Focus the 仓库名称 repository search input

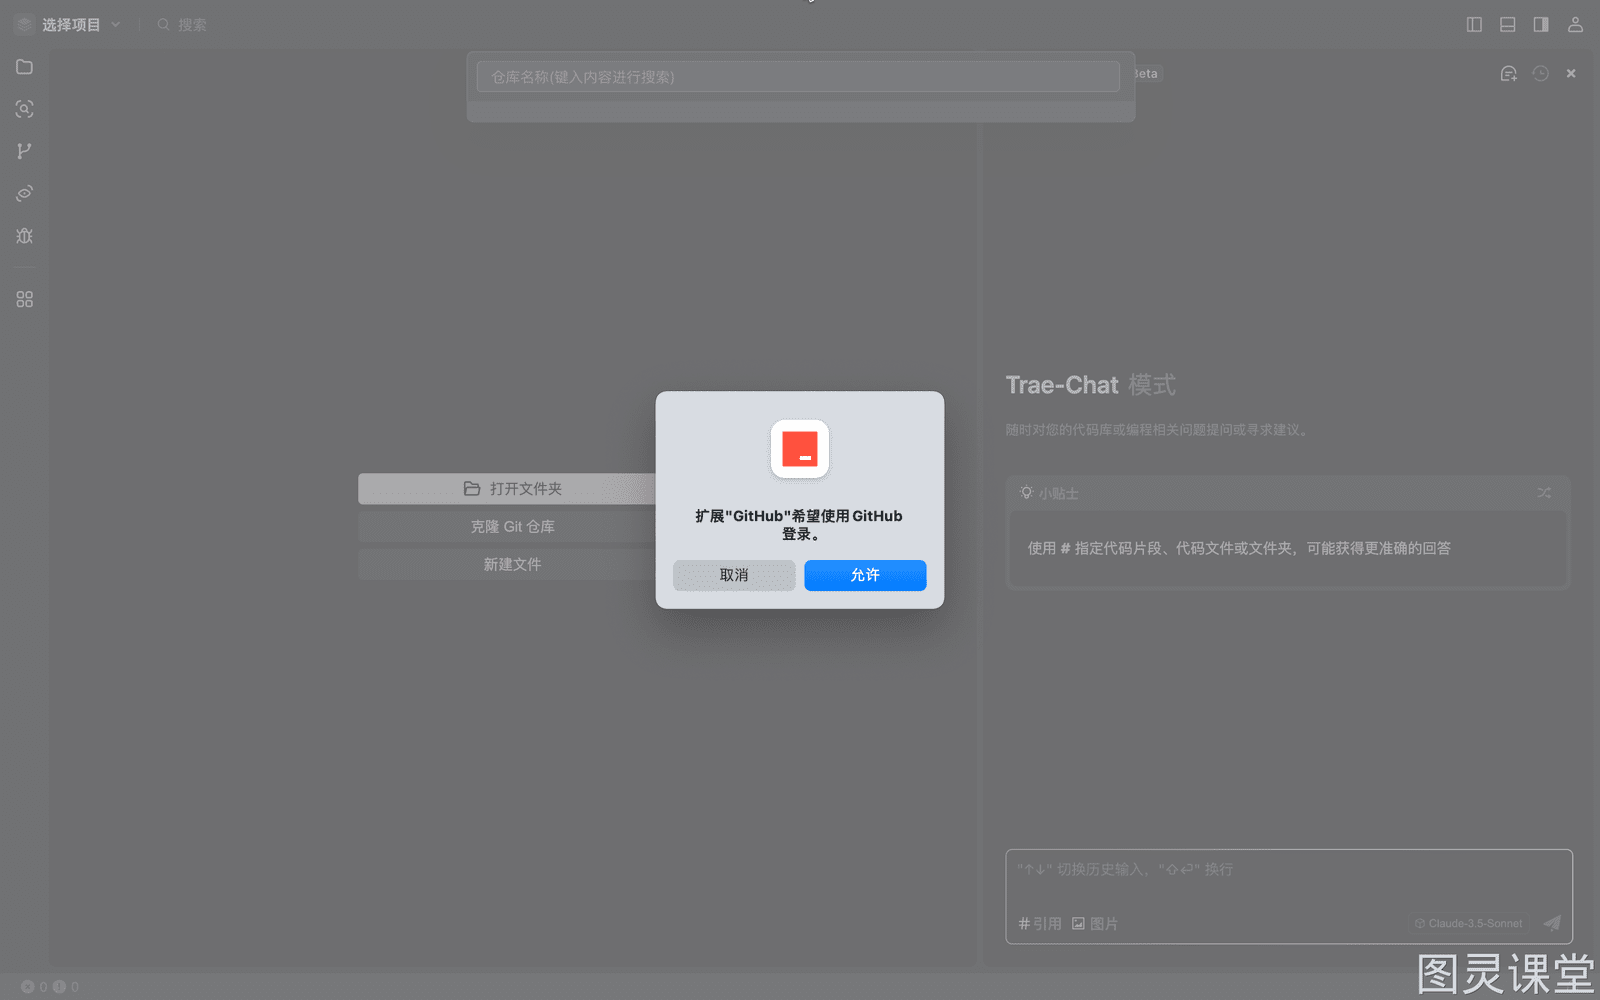pos(798,77)
